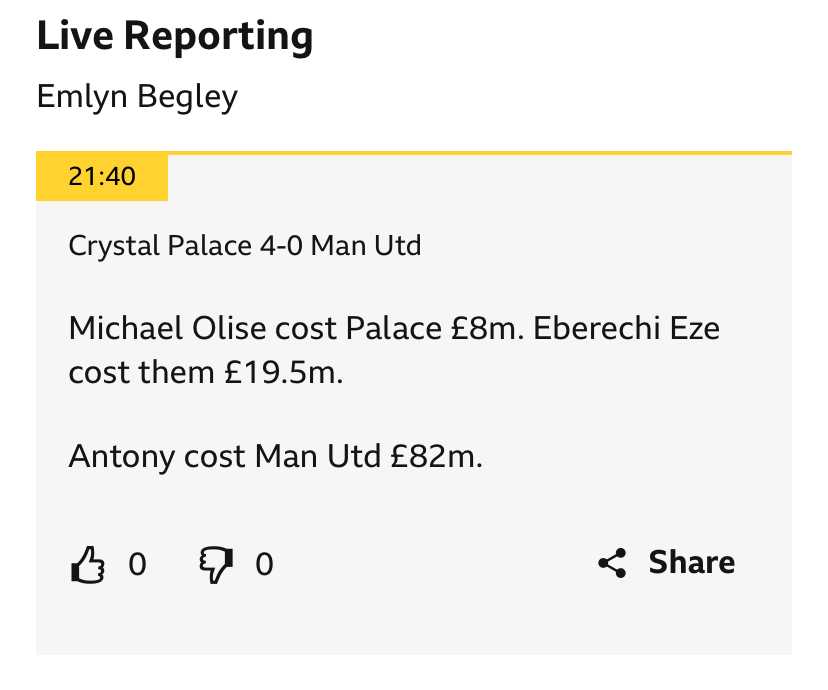
Task: Click the Man Utd team name in scoreline
Action: point(366,246)
